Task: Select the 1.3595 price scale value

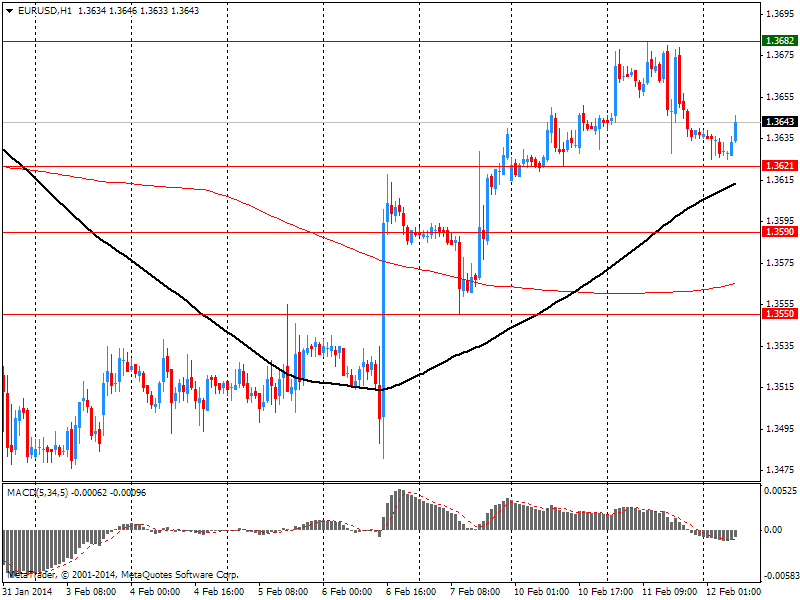Action: pos(781,221)
